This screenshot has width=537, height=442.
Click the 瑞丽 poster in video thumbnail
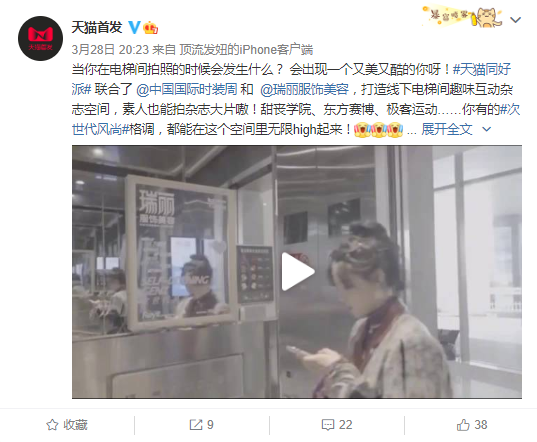pos(181,252)
